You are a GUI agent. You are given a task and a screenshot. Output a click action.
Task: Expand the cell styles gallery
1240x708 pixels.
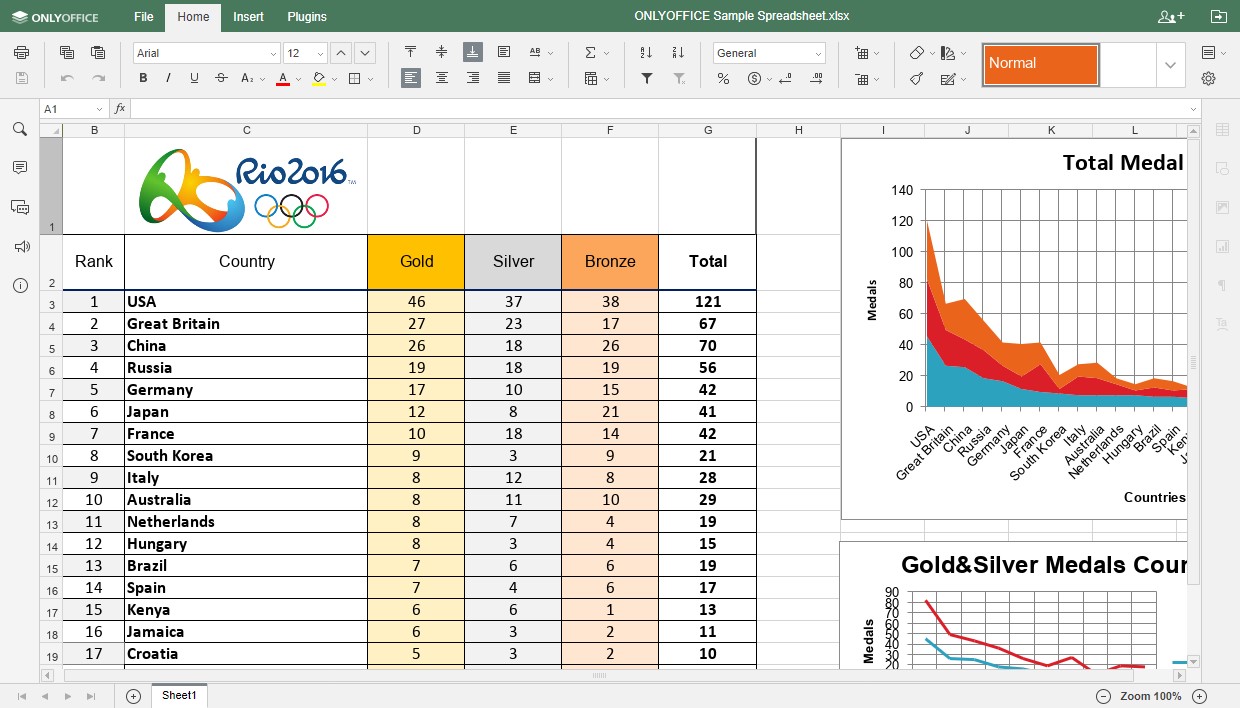[1170, 65]
